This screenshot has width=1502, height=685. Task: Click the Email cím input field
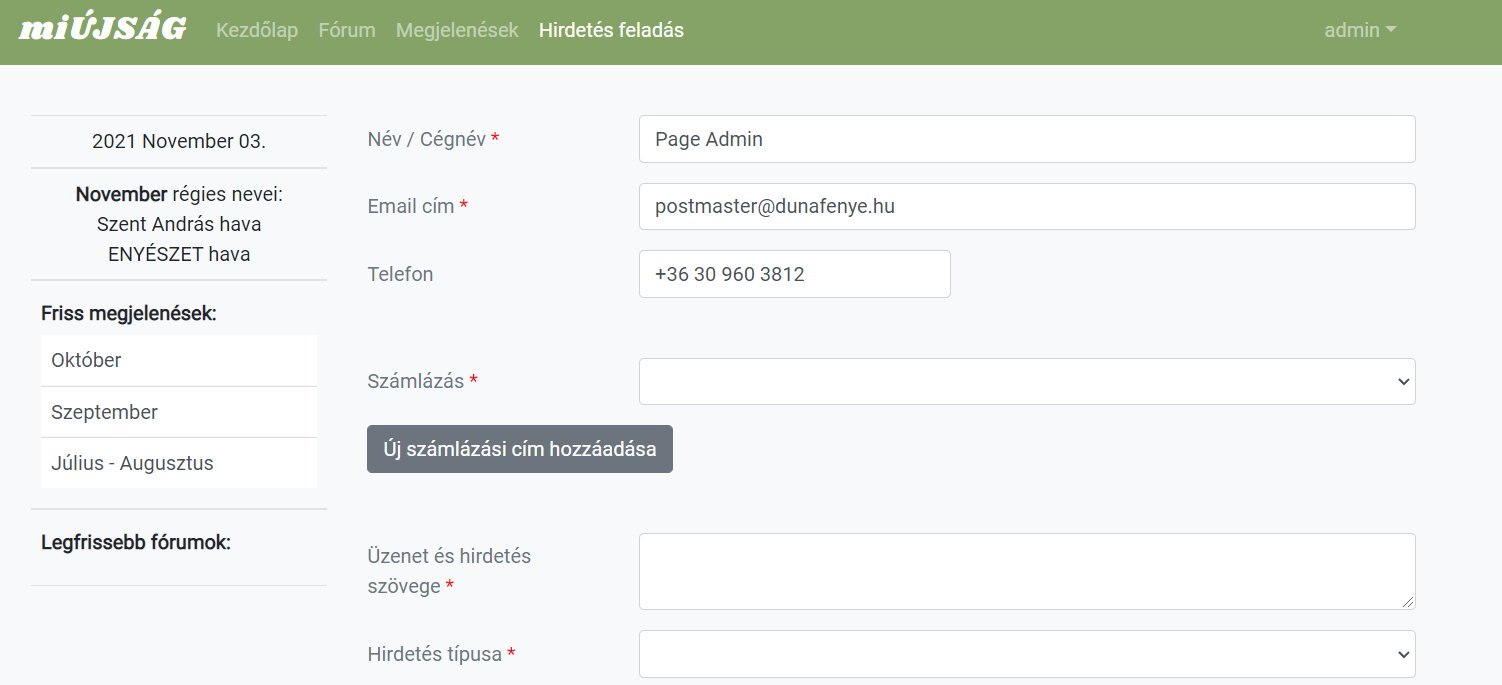coord(1027,206)
